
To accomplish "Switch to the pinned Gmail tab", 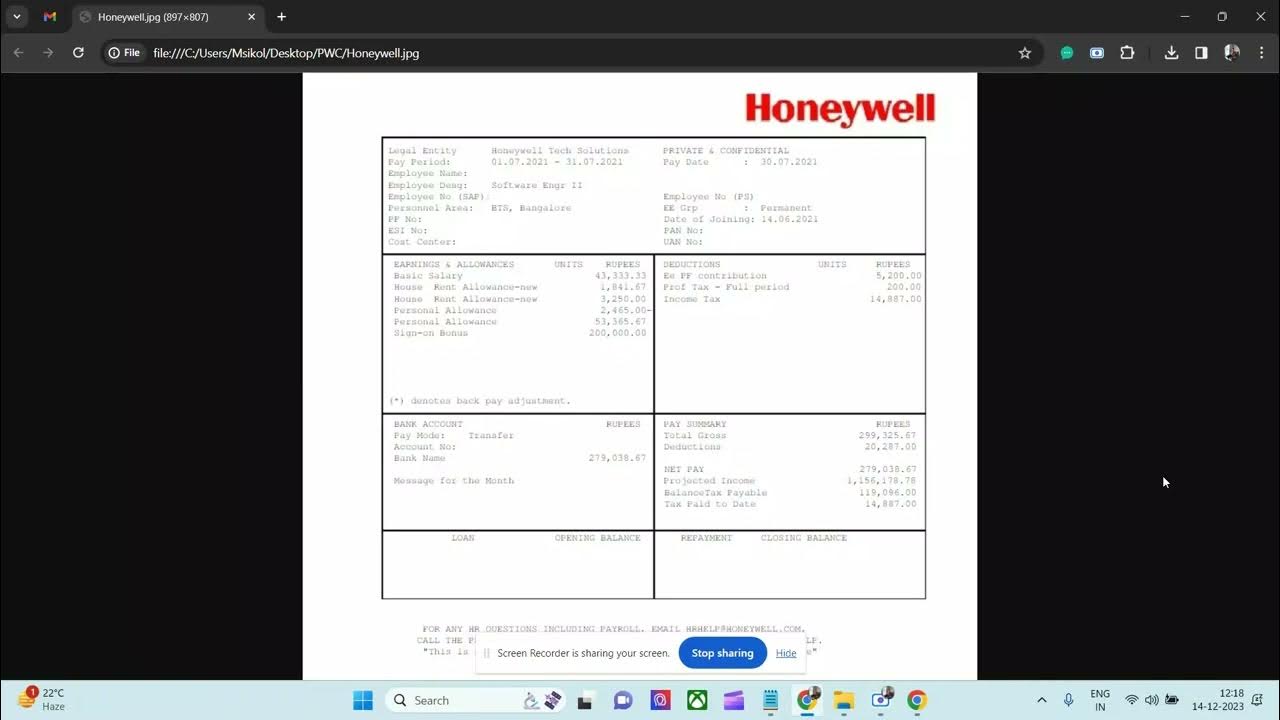I will [x=50, y=17].
